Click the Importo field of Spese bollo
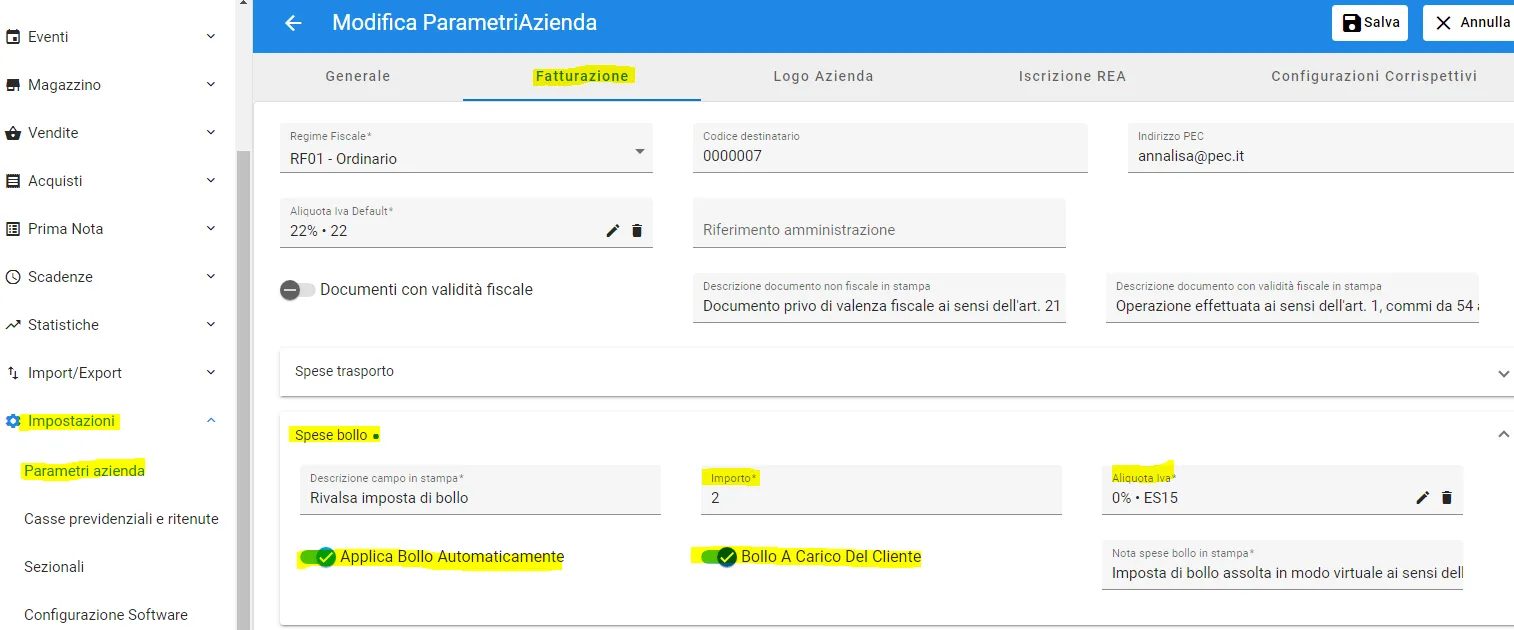The height and width of the screenshot is (630, 1514). pyautogui.click(x=881, y=490)
